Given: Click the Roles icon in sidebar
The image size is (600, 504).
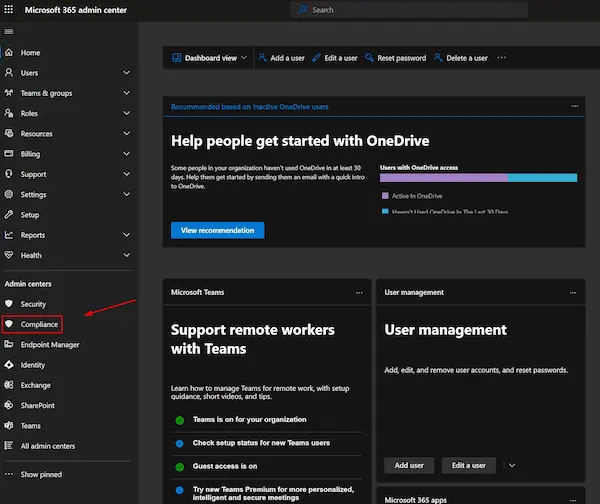Looking at the screenshot, I should [x=9, y=113].
